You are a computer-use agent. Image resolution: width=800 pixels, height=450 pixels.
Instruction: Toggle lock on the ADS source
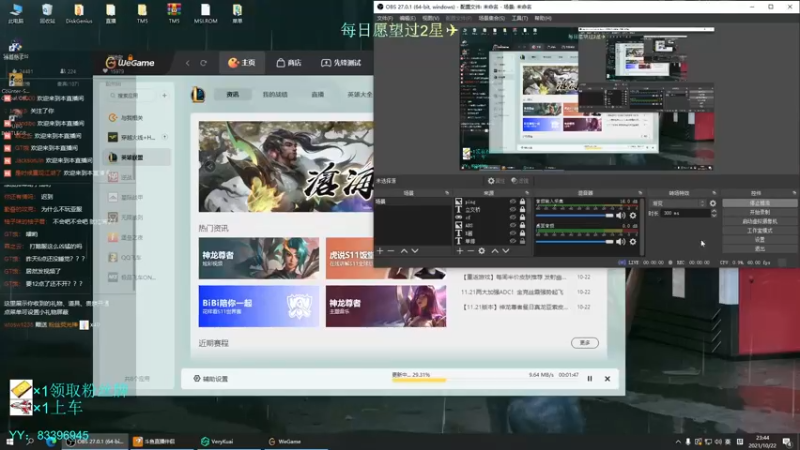point(522,225)
